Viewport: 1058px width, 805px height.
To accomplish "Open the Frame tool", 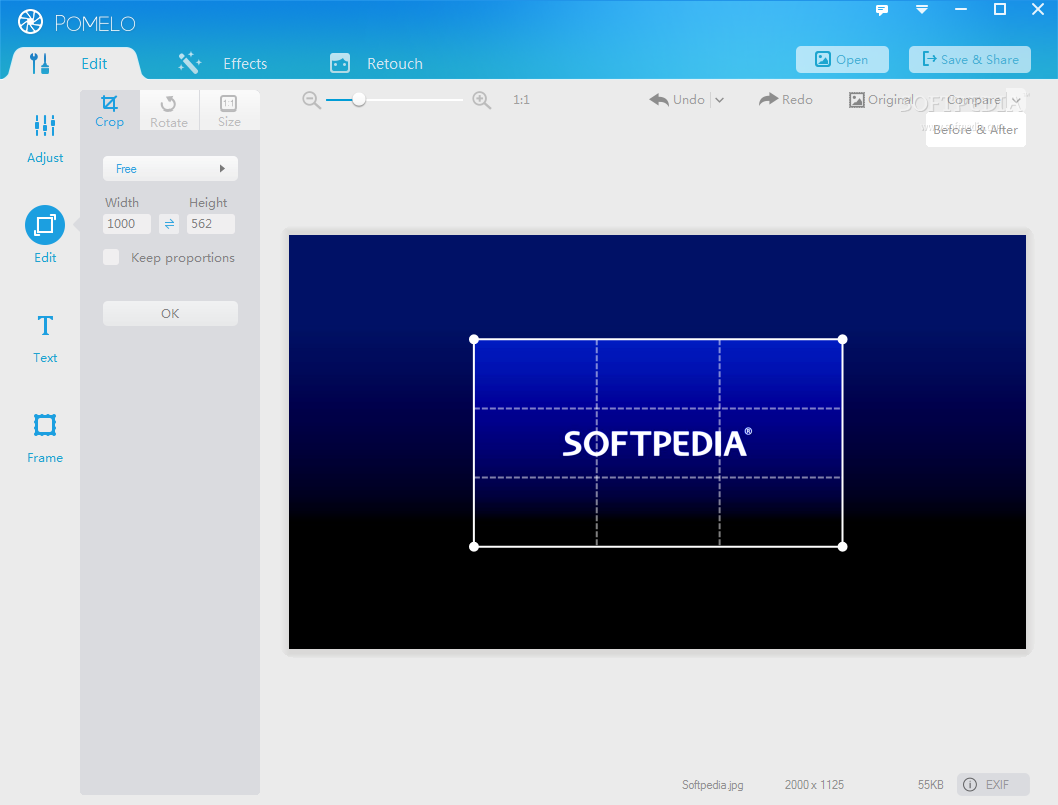I will click(x=45, y=438).
